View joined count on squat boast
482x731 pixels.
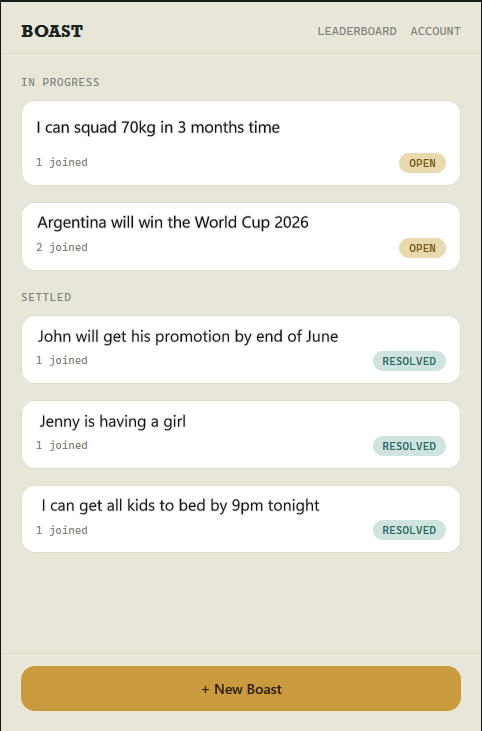[62, 162]
